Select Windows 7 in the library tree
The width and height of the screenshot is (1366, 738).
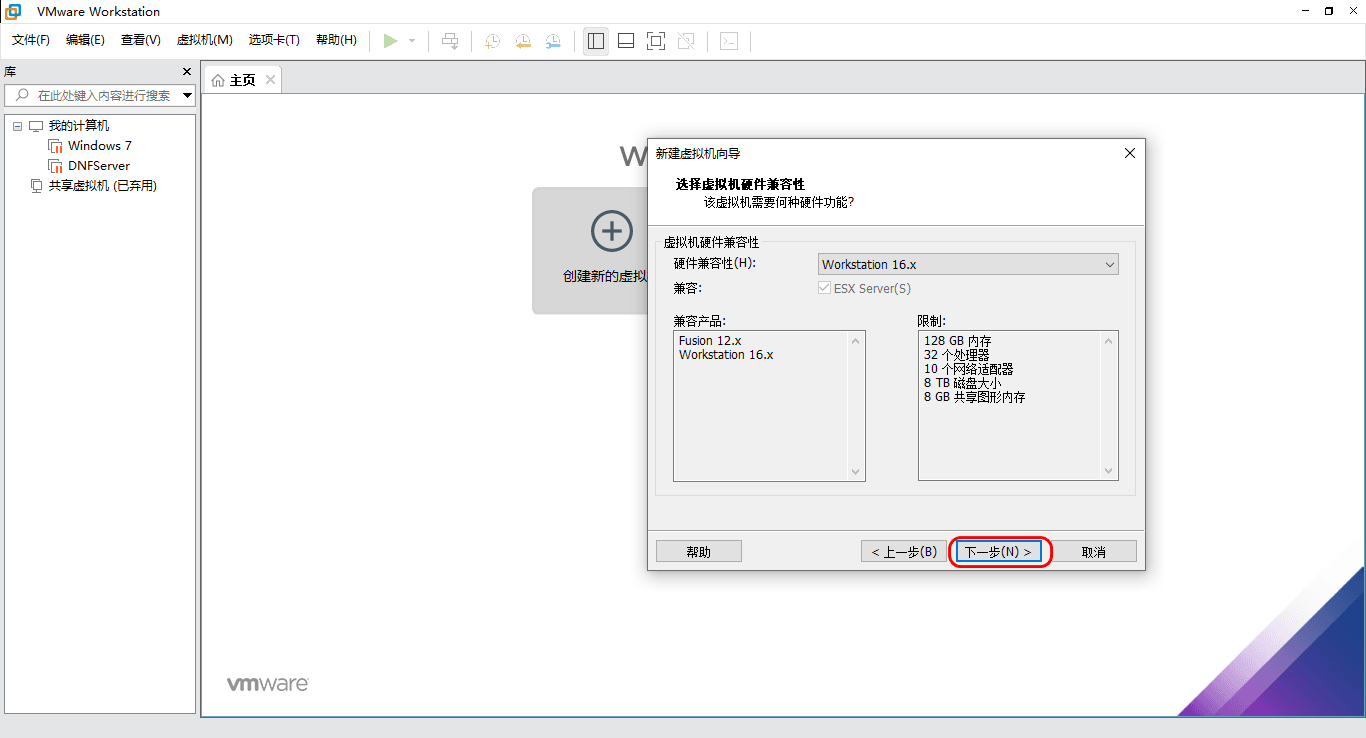coord(100,146)
